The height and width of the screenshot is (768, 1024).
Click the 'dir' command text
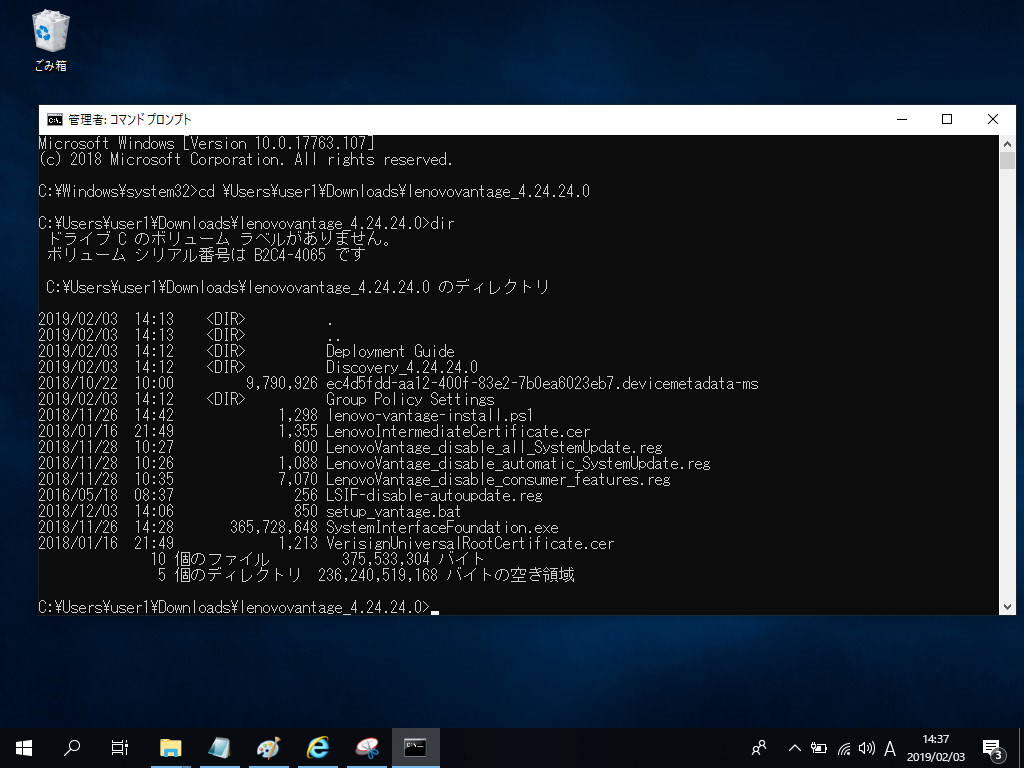click(x=442, y=223)
